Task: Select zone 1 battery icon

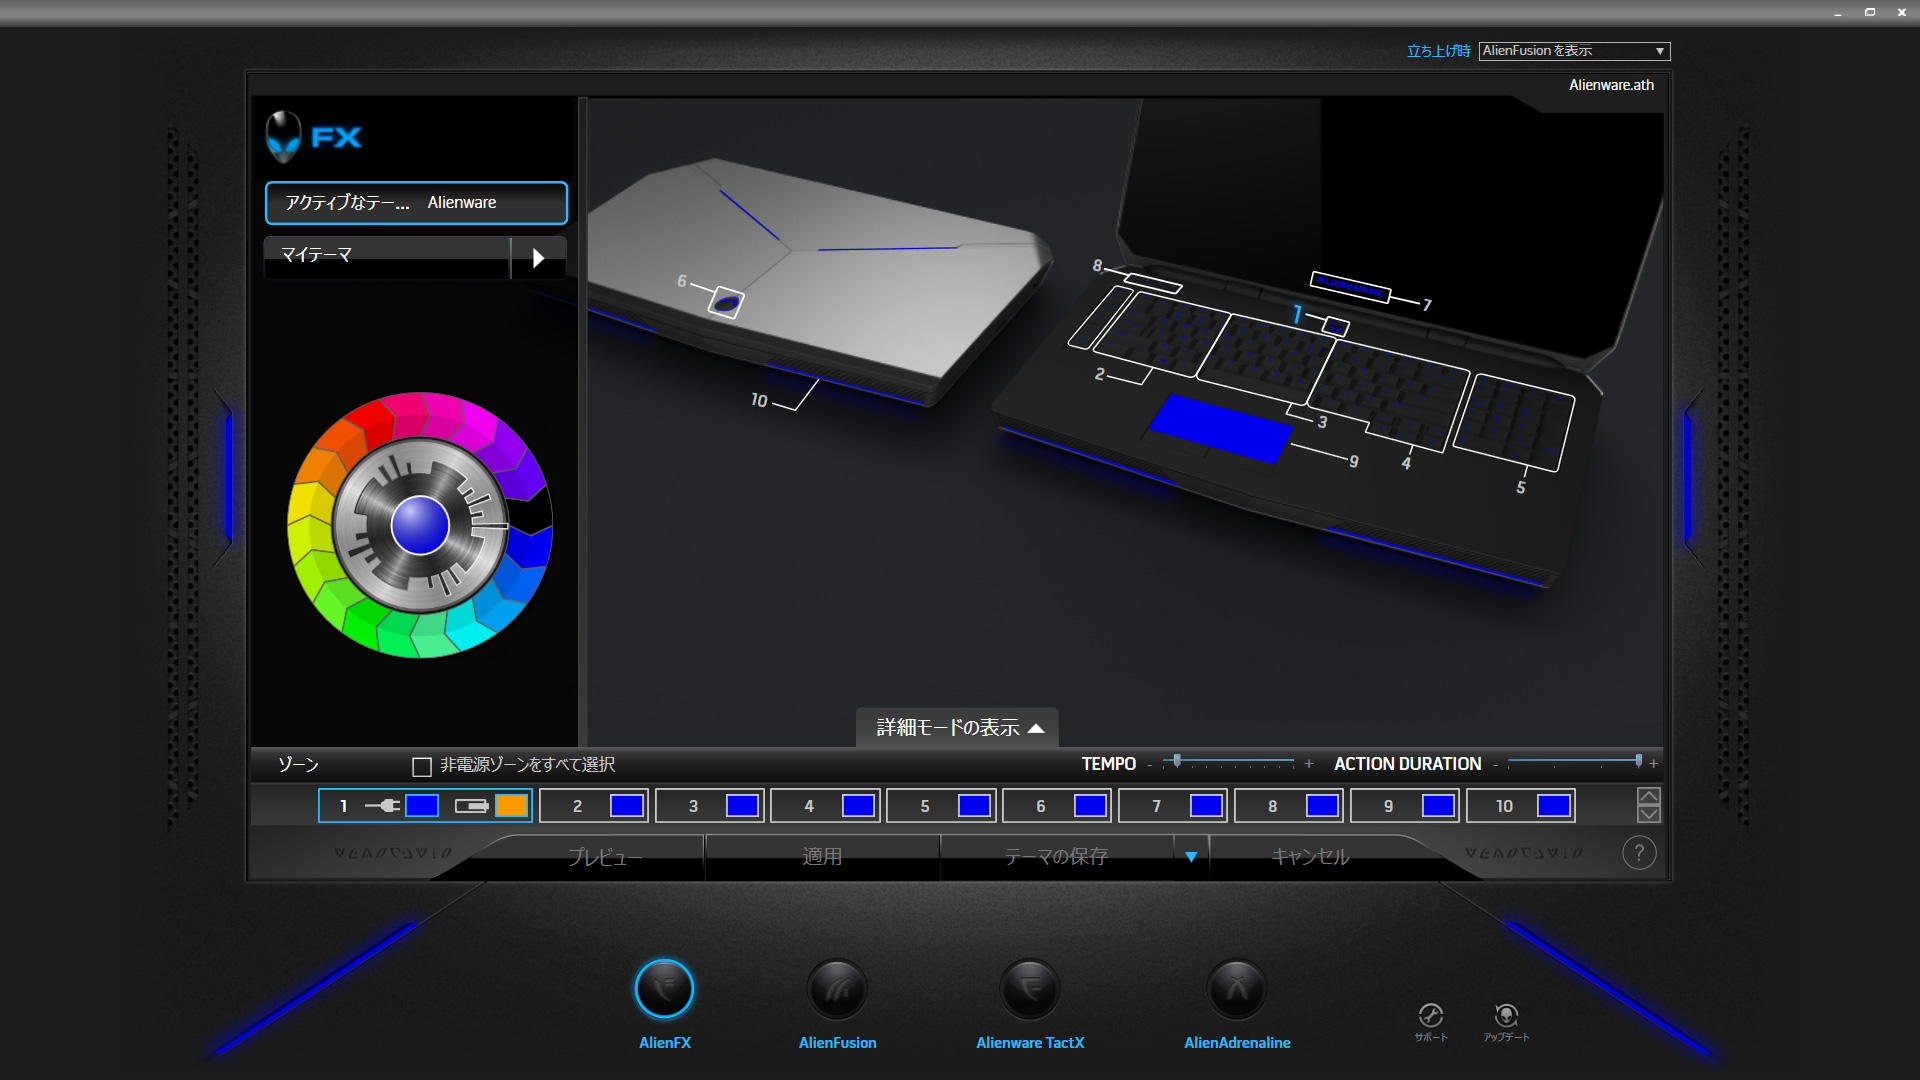Action: (x=471, y=806)
